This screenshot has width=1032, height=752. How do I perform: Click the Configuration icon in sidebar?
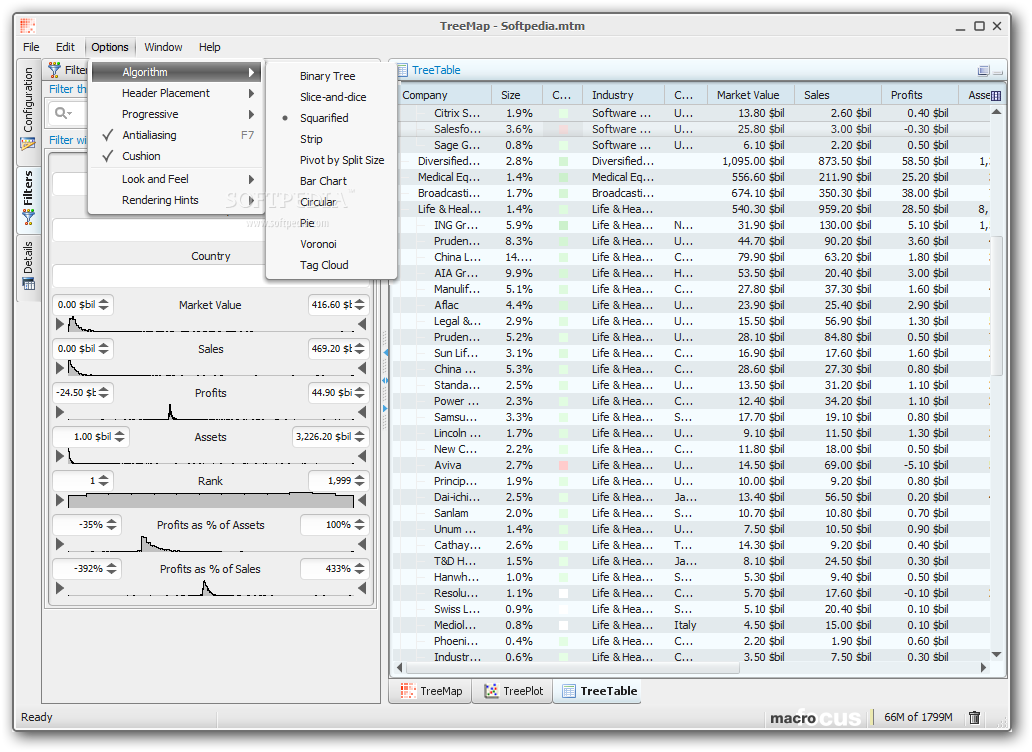tap(28, 143)
